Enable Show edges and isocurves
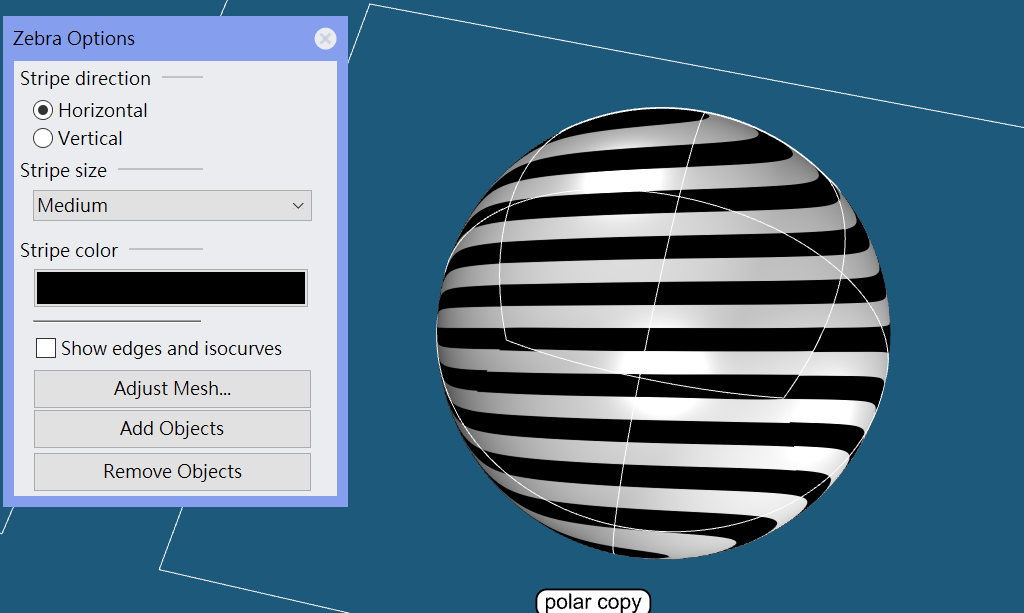Screen dimensions: 1024x613 coord(46,348)
